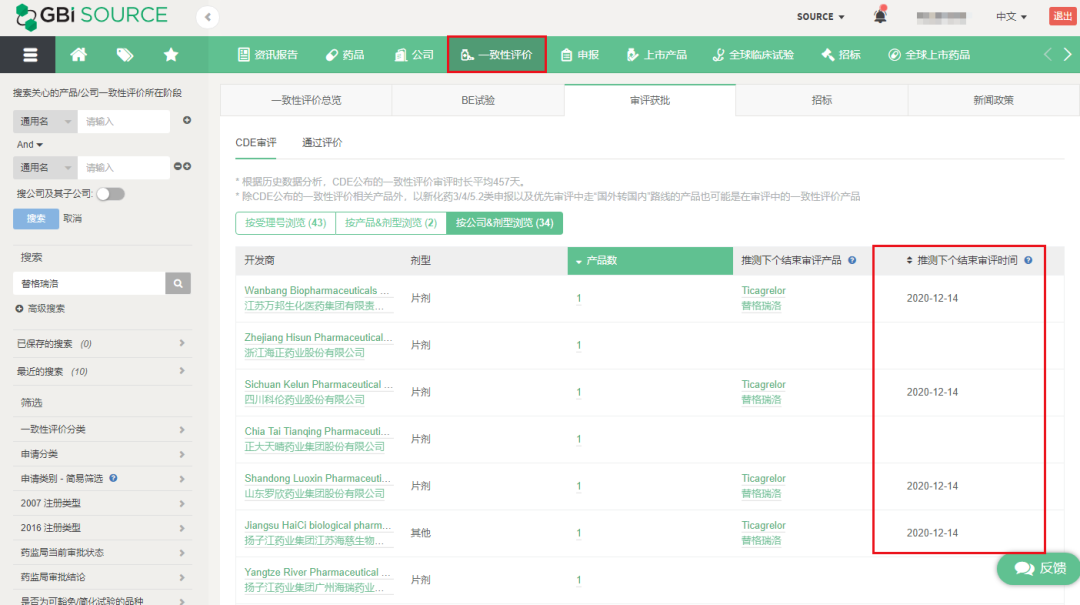Select the CDE审评 sub-tab
The image size is (1080, 605).
click(256, 143)
